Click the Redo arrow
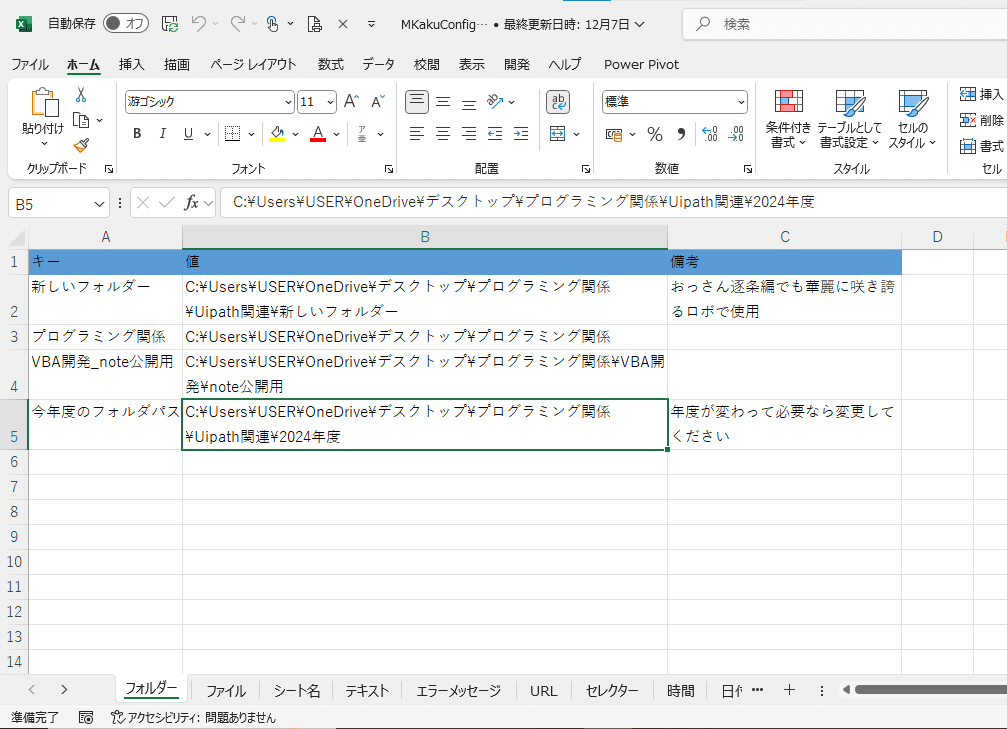The height and width of the screenshot is (729, 1007). pos(238,24)
